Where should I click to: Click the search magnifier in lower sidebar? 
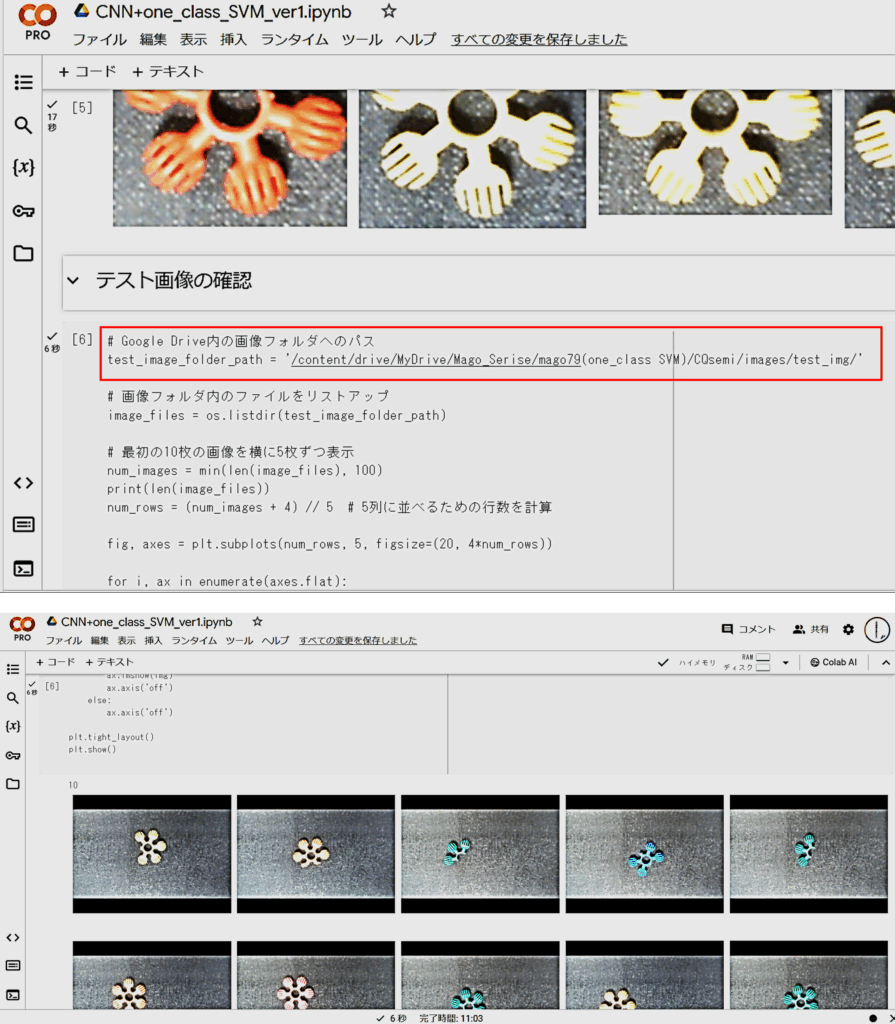point(13,698)
